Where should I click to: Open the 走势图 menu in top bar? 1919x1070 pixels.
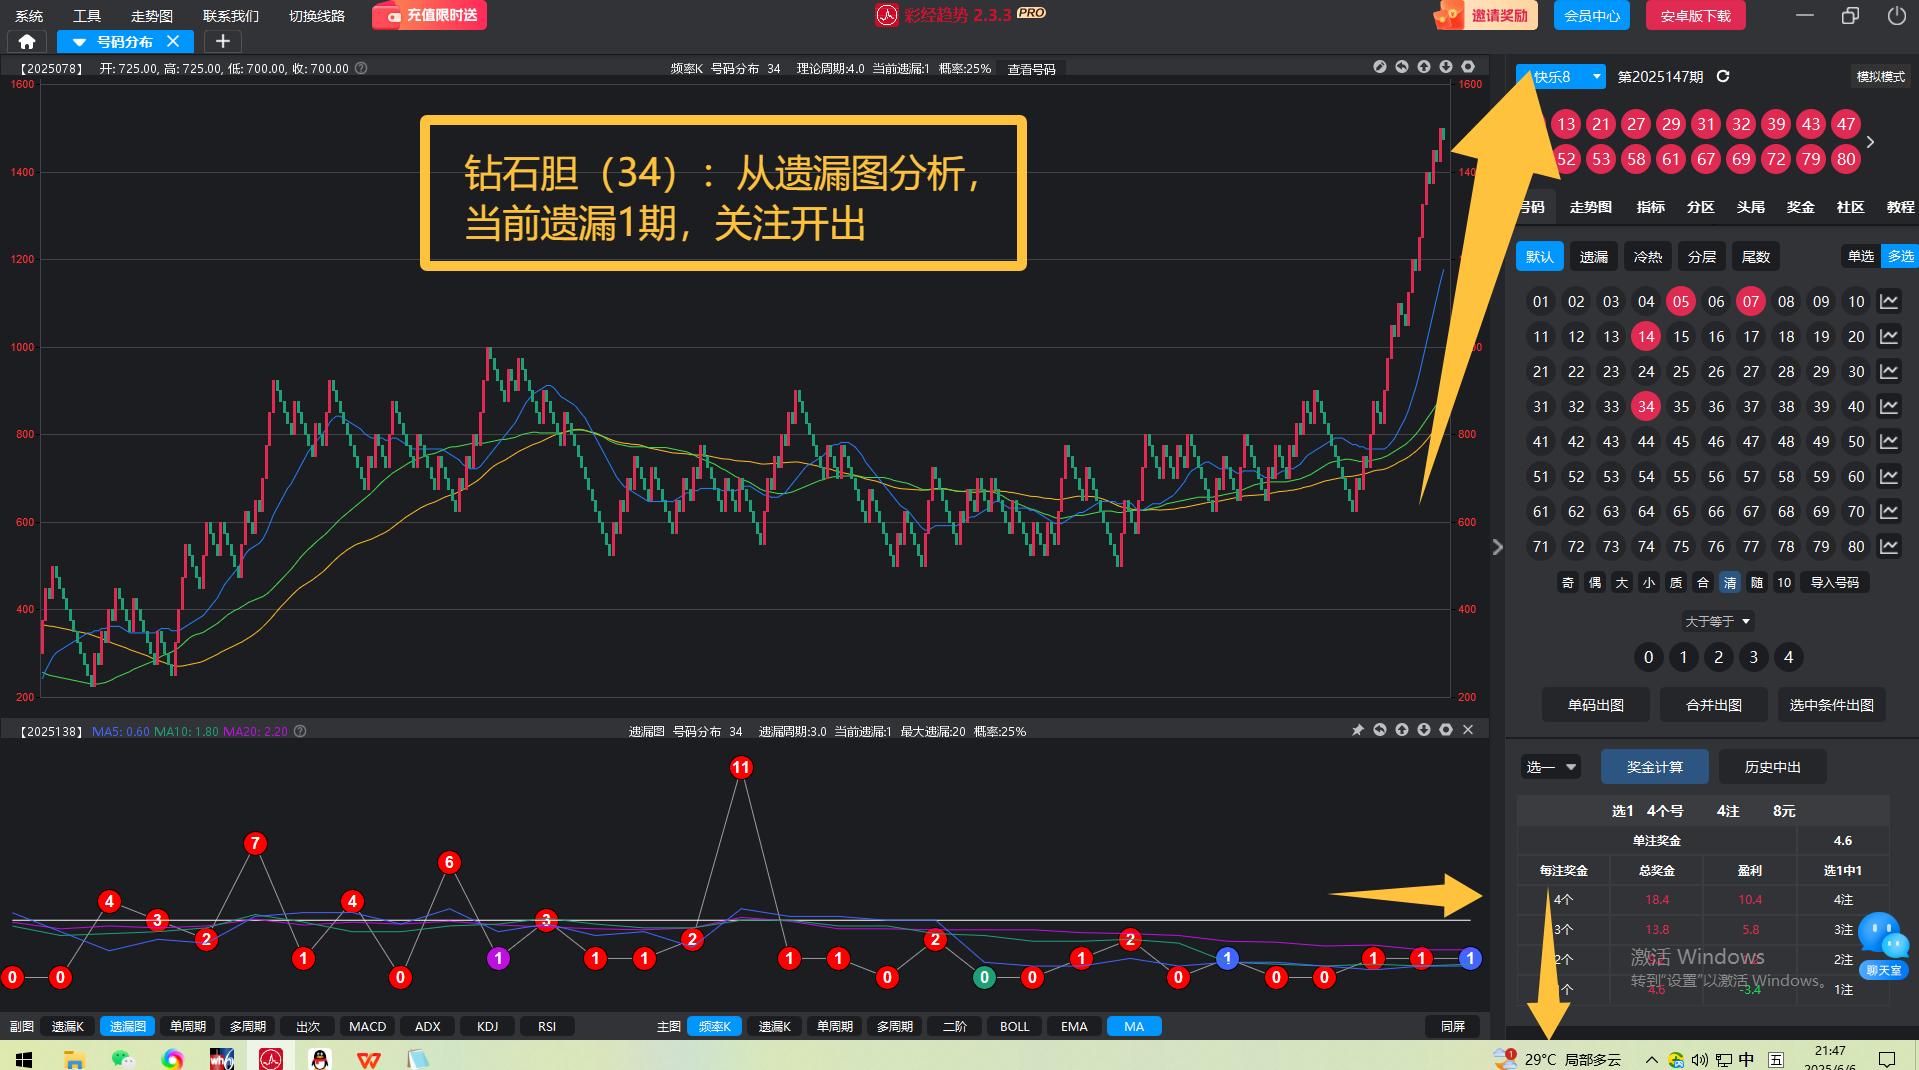pyautogui.click(x=152, y=16)
